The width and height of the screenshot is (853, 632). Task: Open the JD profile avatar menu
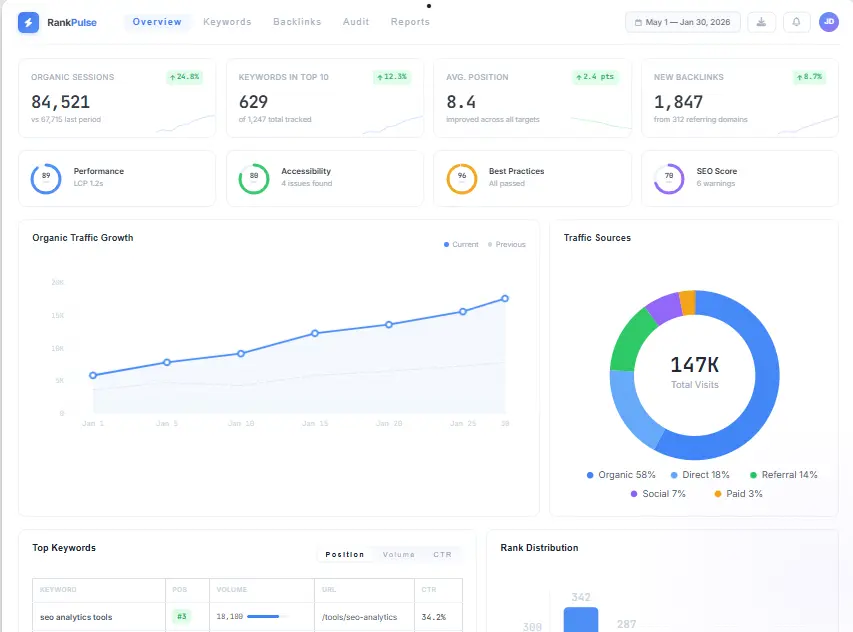click(829, 21)
